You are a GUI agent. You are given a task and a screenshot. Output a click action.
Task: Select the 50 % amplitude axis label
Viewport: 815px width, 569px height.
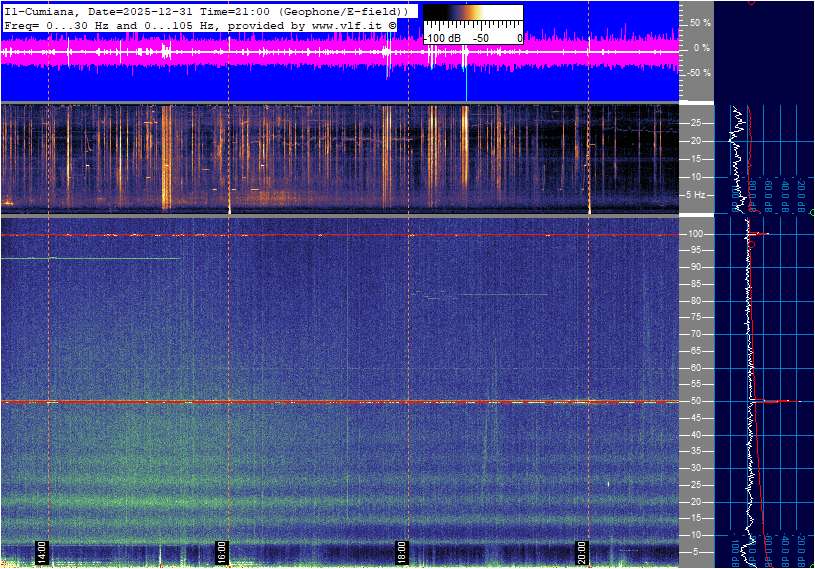pos(698,22)
